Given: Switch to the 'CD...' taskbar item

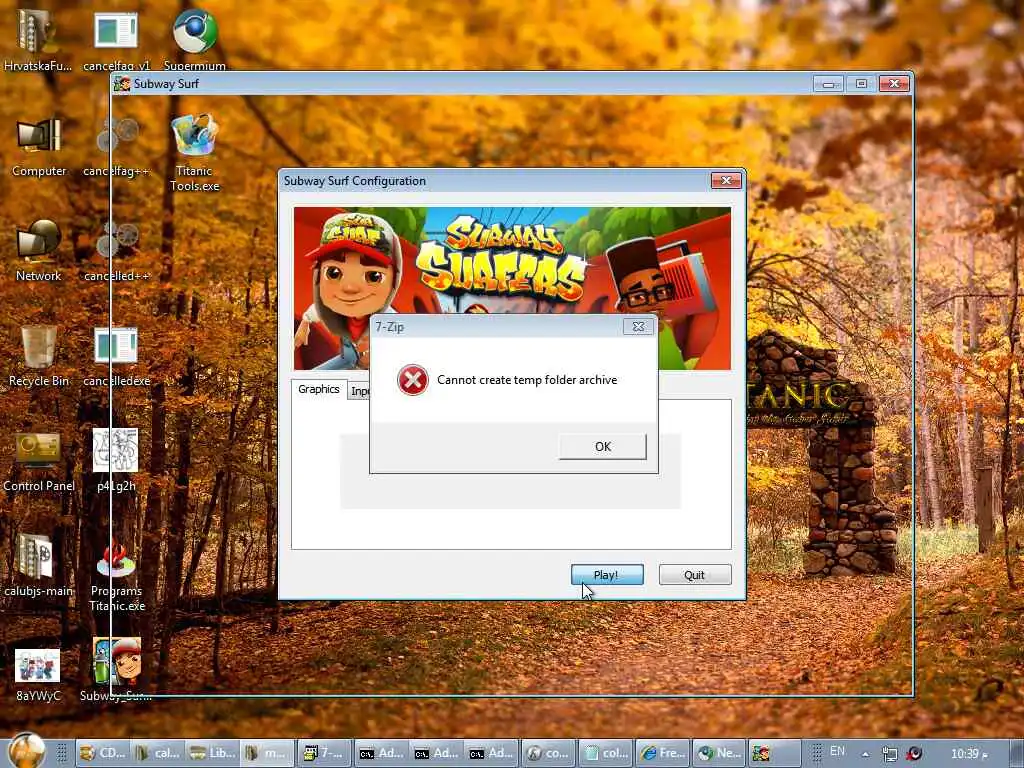Looking at the screenshot, I should [102, 753].
